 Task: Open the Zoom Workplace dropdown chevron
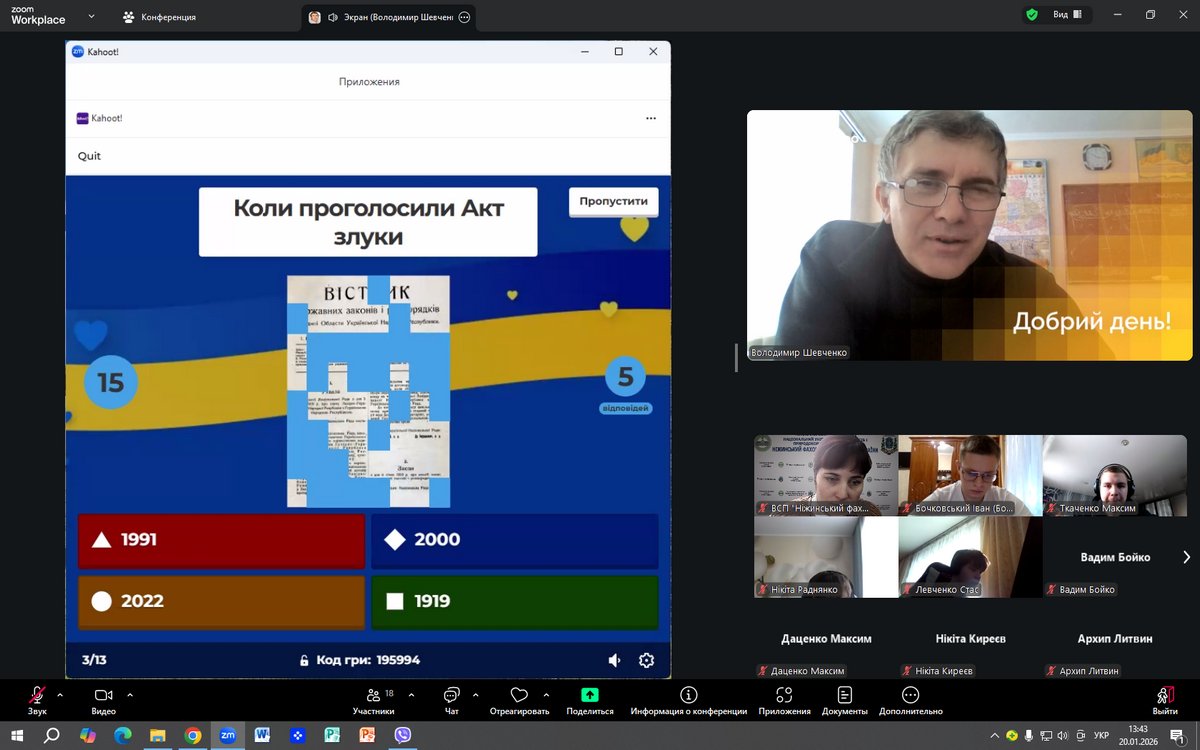(x=91, y=16)
